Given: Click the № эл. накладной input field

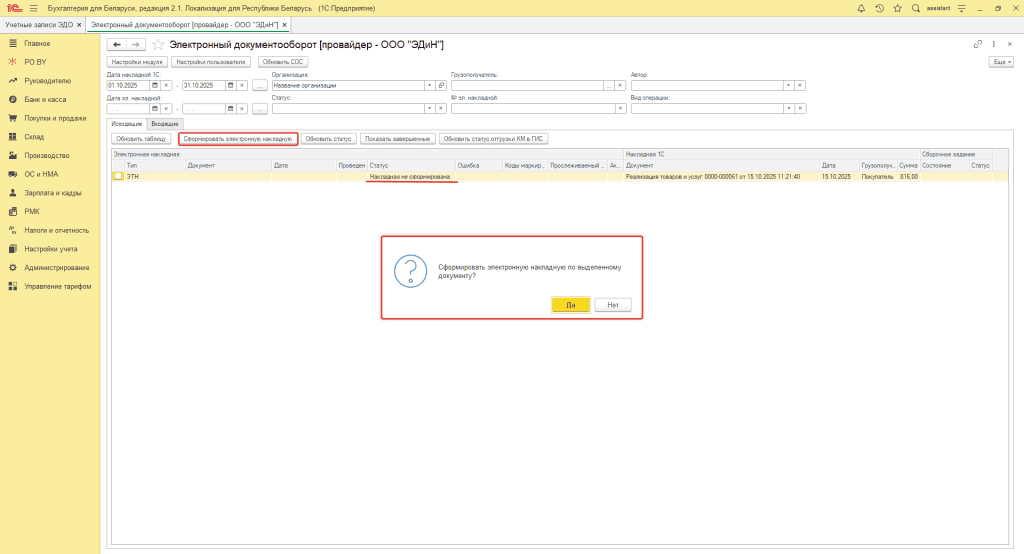Looking at the screenshot, I should [526, 109].
